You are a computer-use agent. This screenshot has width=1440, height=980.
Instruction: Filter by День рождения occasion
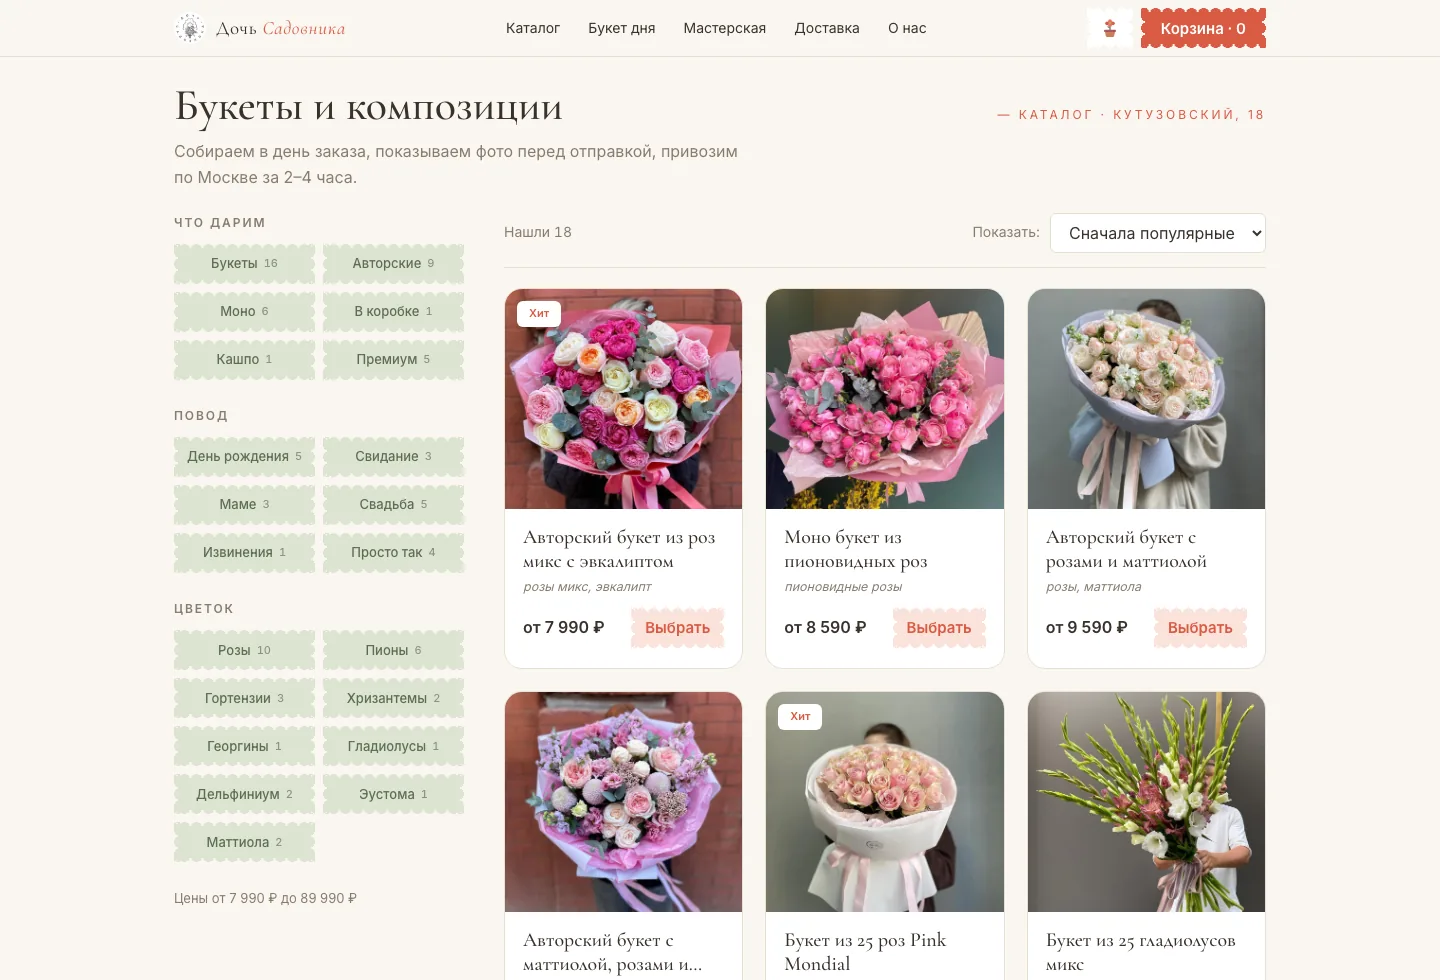tap(244, 456)
